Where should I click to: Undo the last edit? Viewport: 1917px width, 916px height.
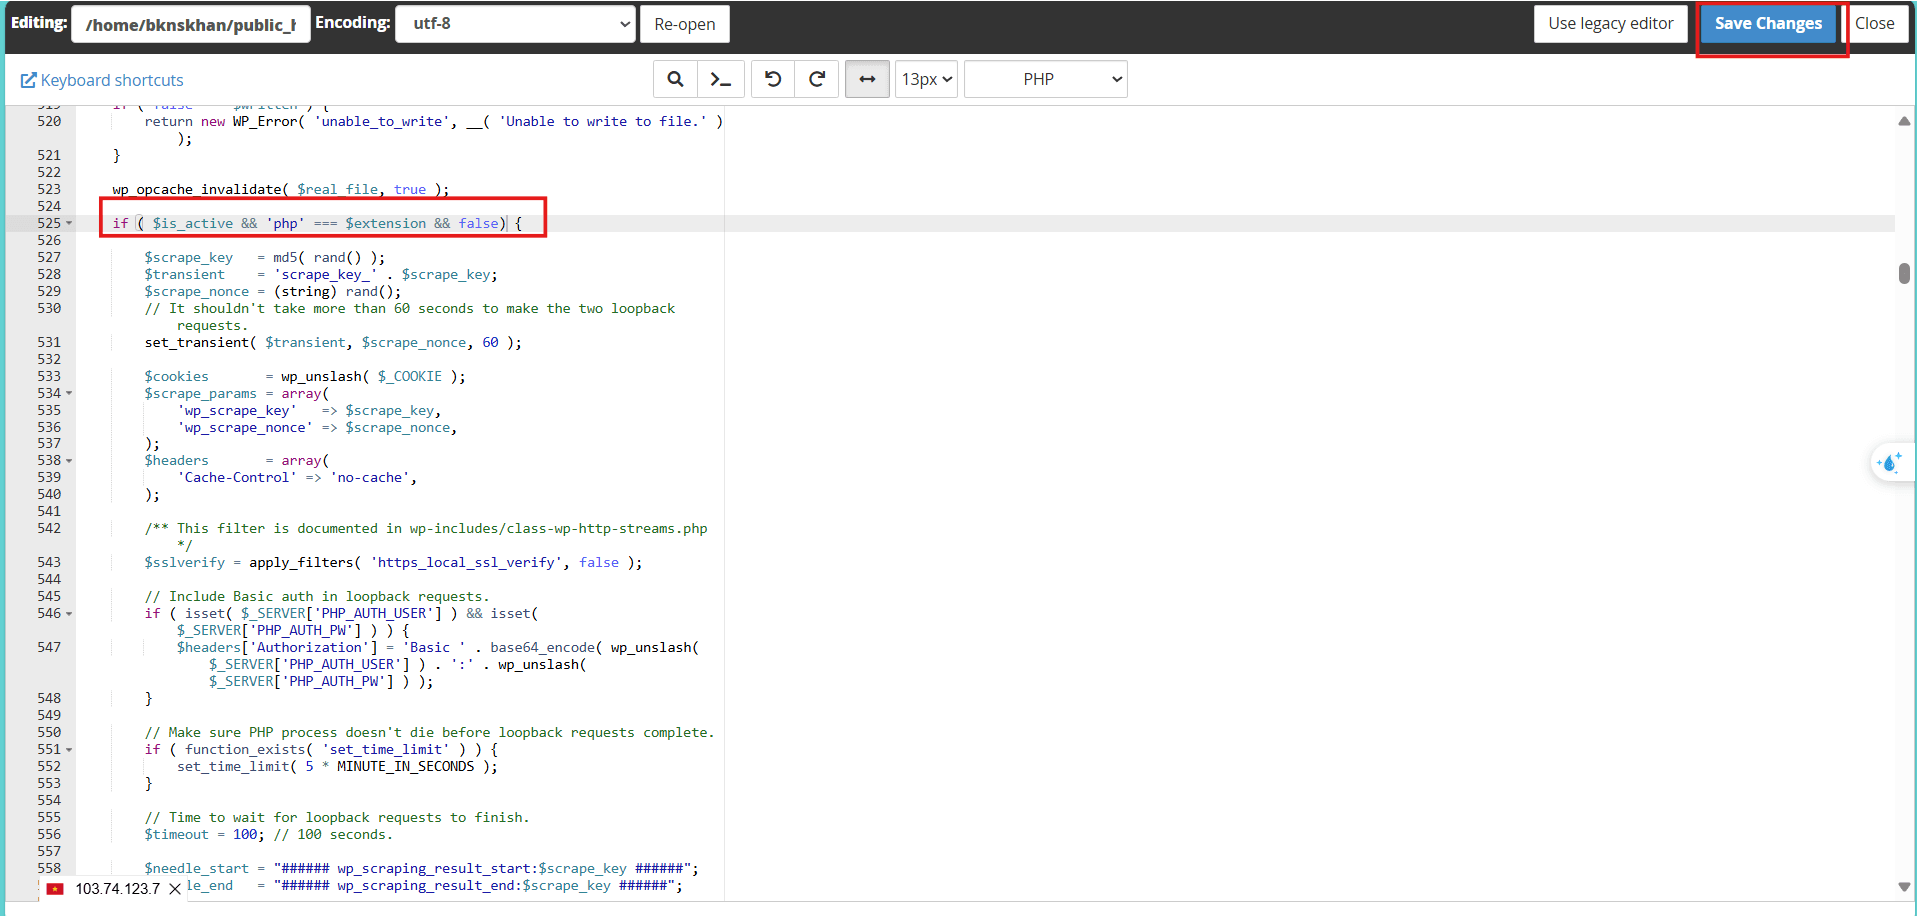tap(771, 78)
